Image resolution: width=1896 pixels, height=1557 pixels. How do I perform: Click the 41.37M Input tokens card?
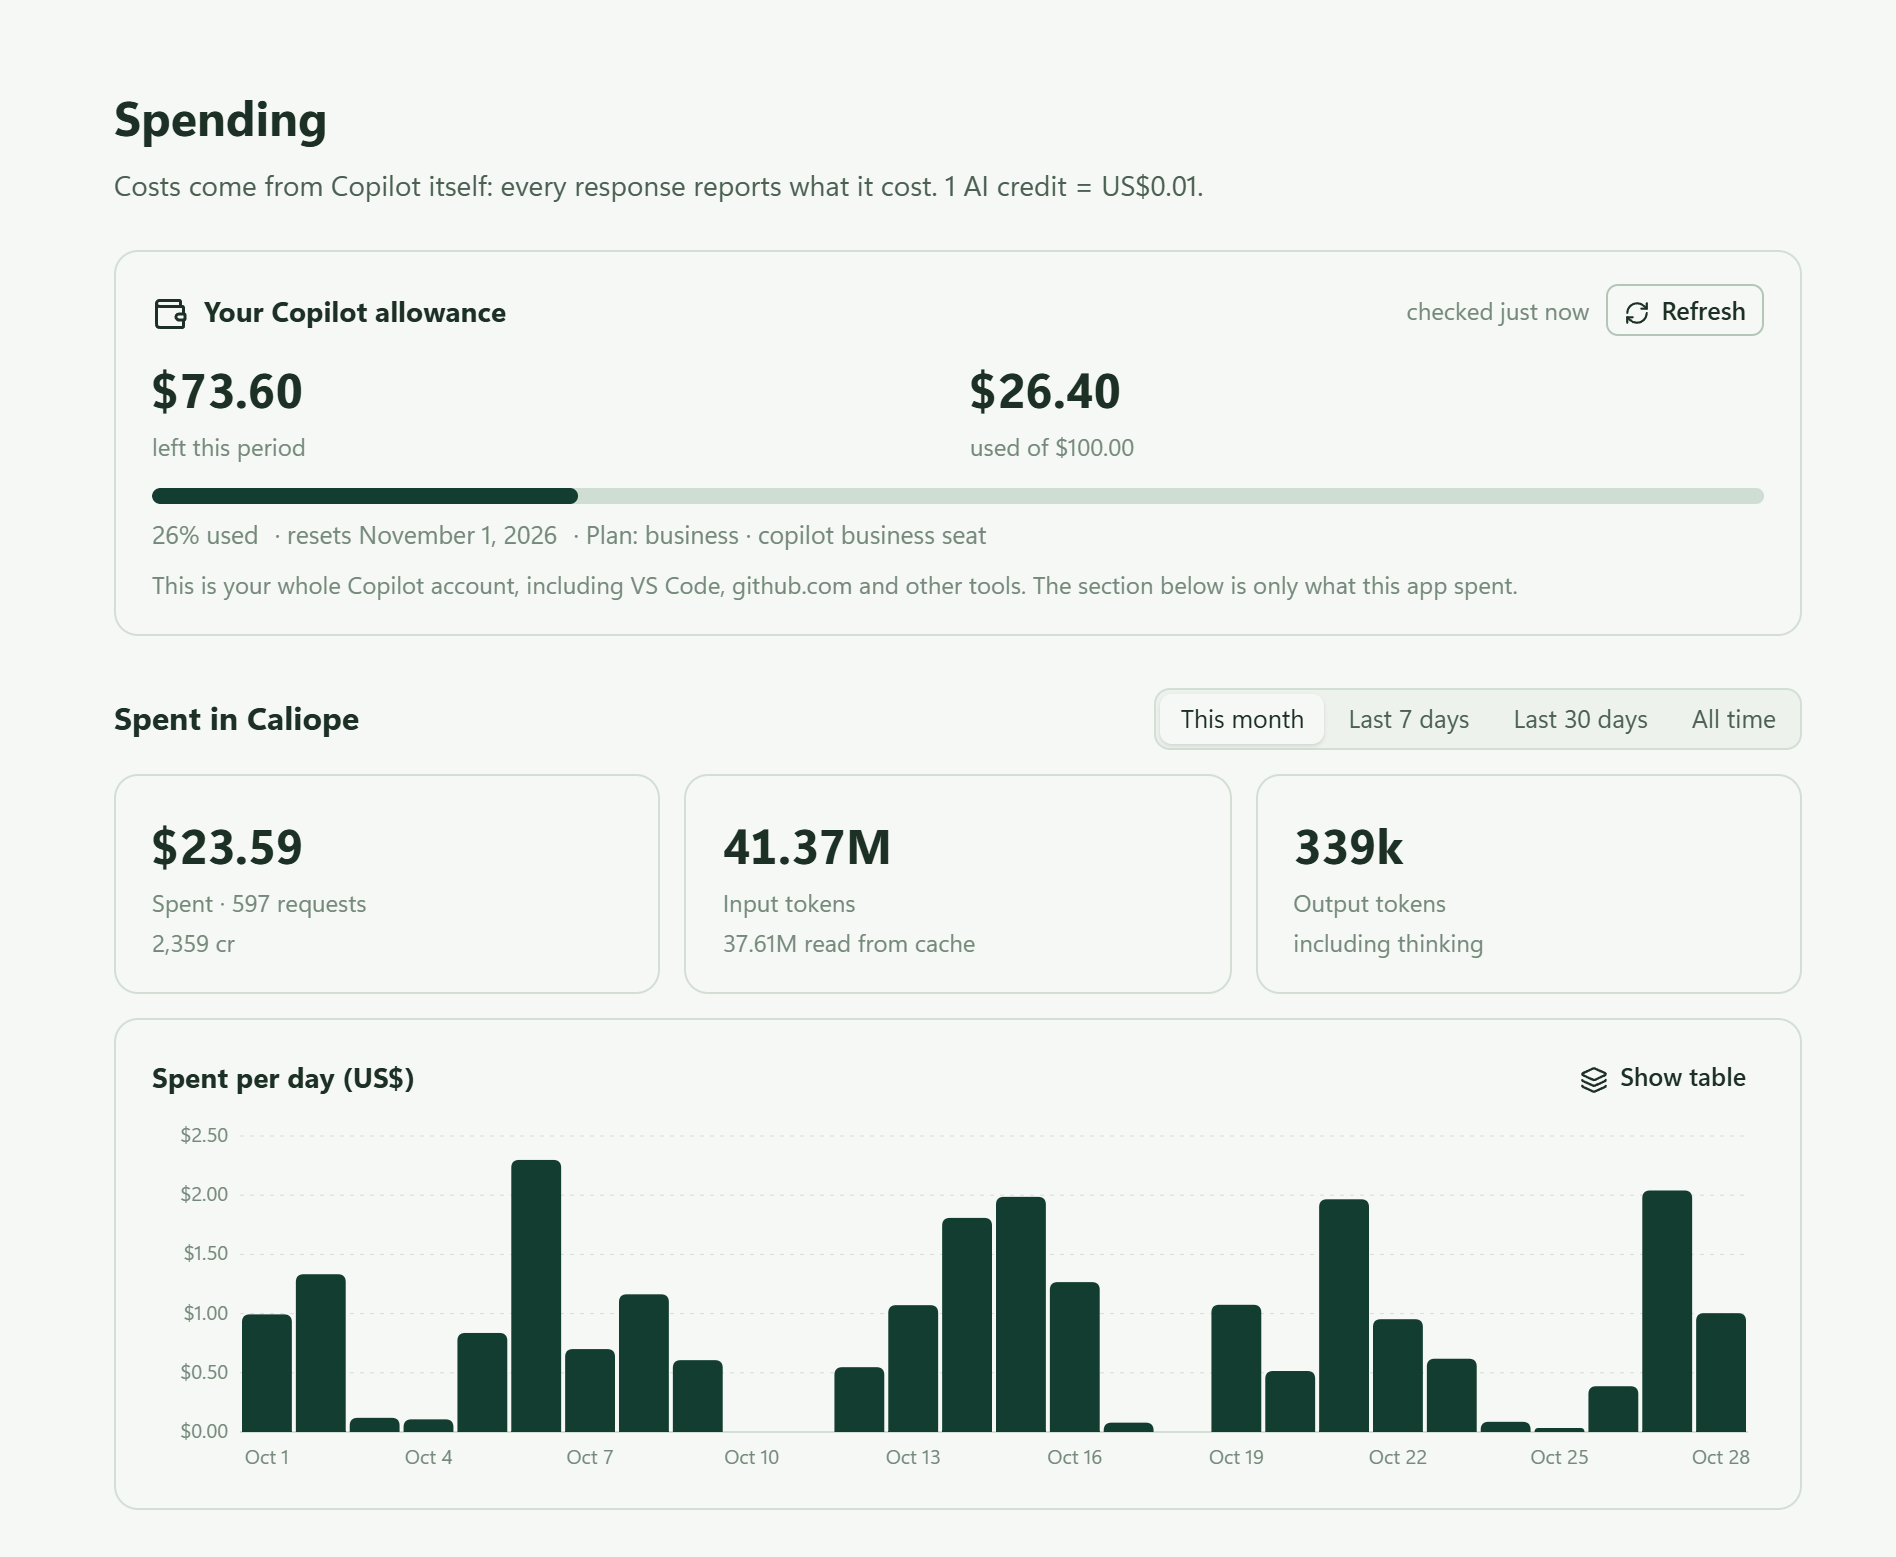click(x=957, y=884)
